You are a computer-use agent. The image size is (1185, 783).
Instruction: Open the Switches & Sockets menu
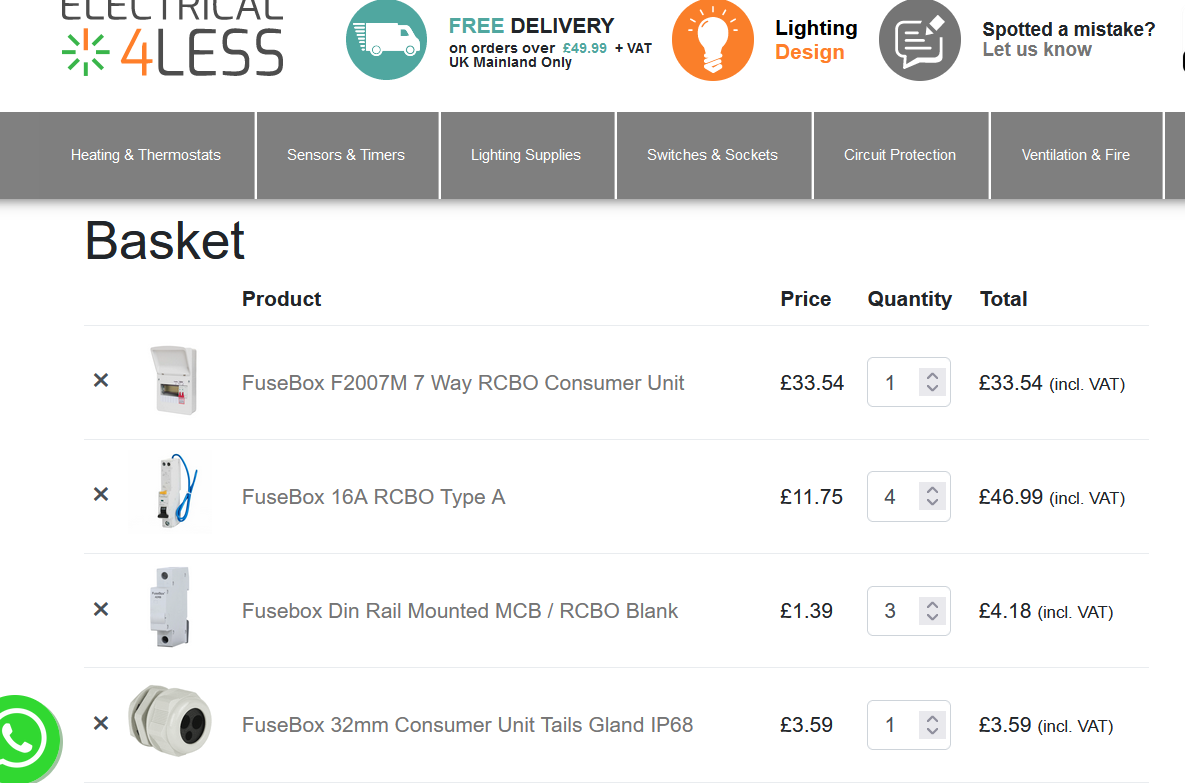[x=713, y=155]
